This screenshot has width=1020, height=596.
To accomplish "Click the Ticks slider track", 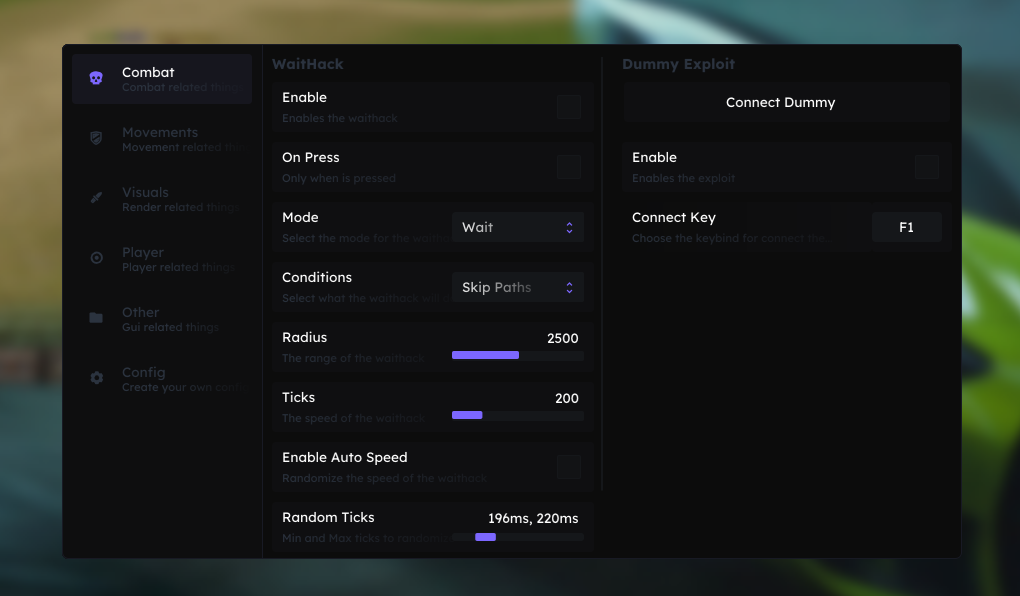I will pos(517,415).
